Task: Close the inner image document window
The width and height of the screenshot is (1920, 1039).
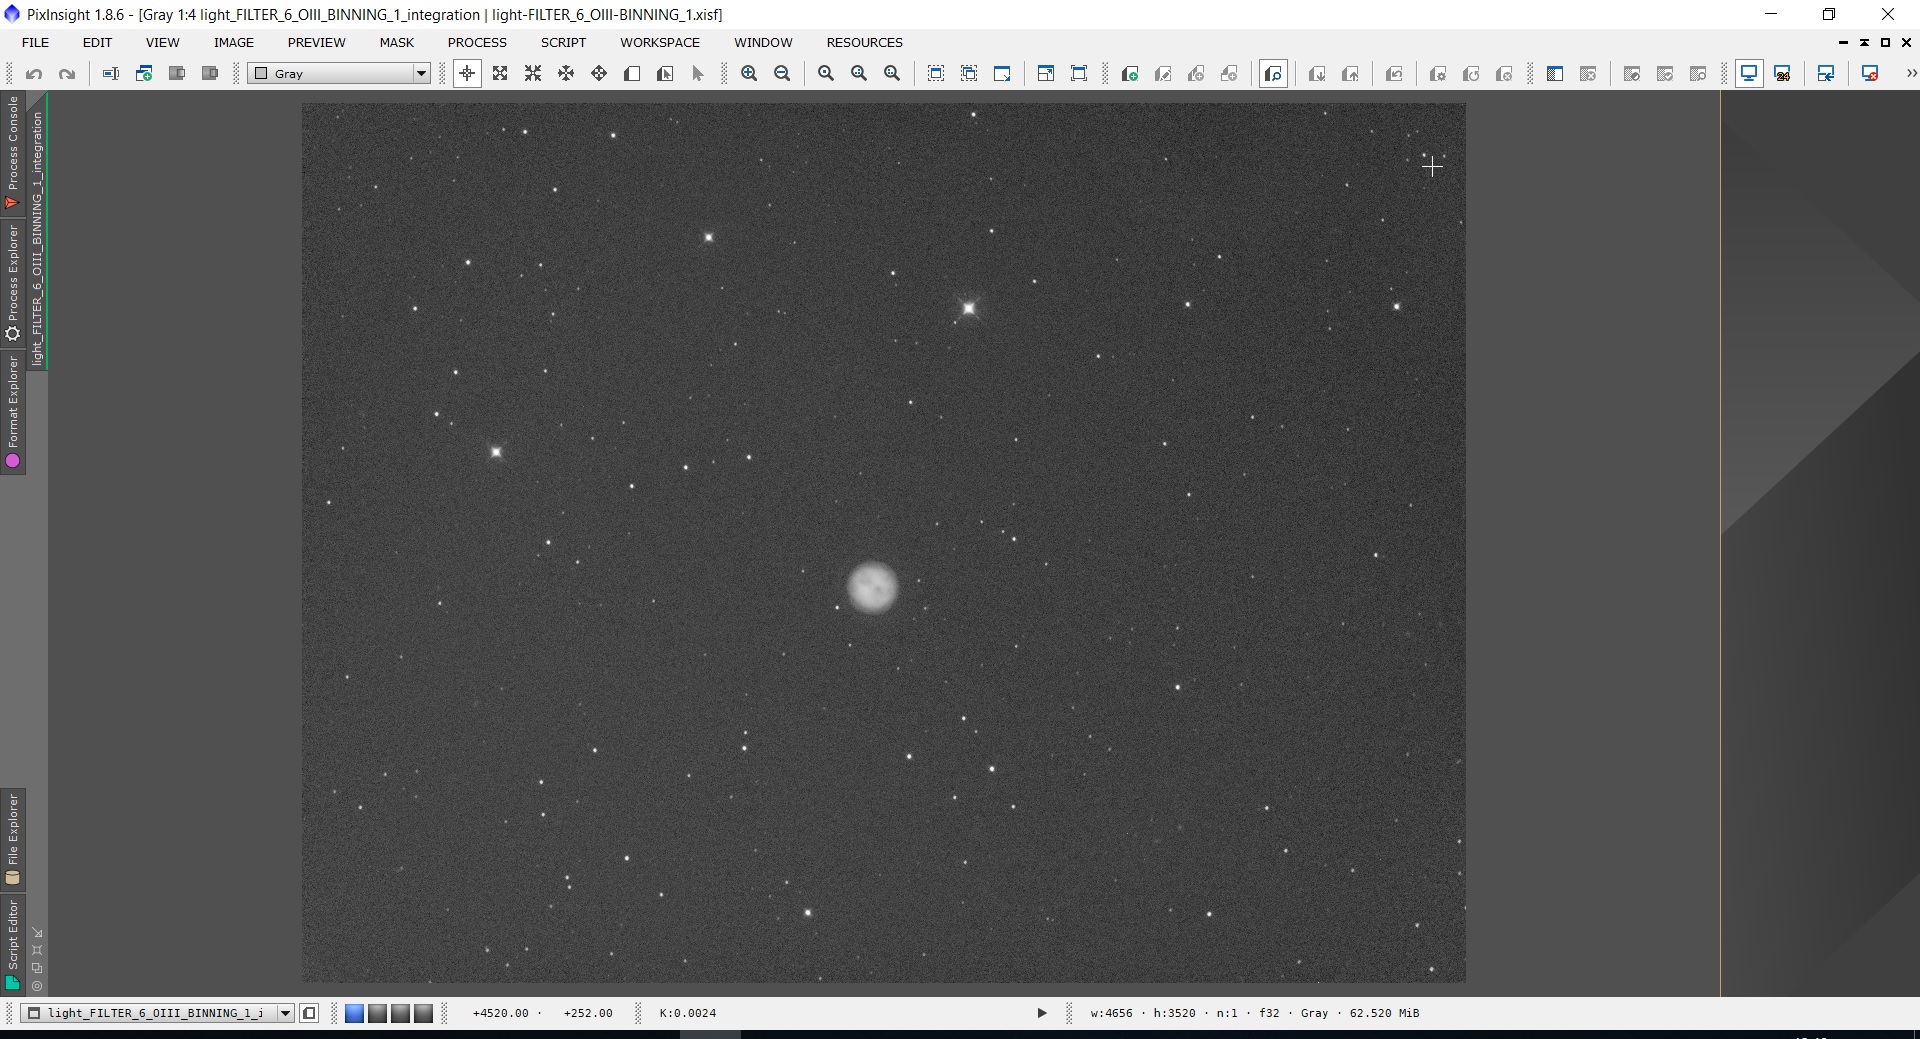Action: [1907, 42]
